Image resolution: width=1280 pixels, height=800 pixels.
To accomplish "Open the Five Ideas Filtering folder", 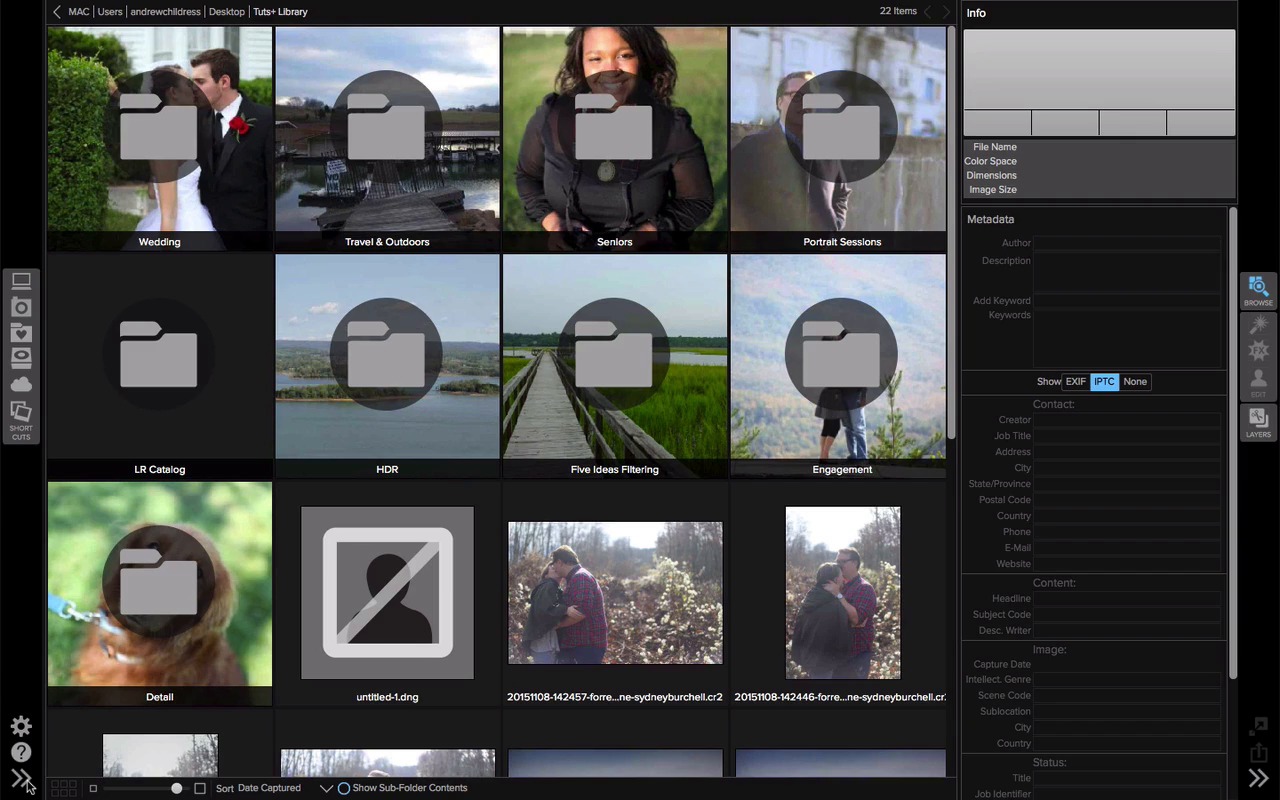I will coord(615,366).
